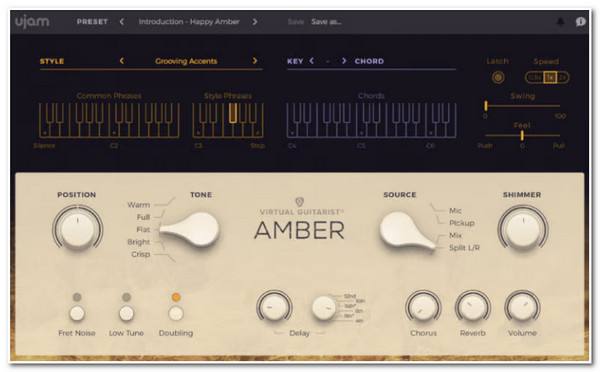
Task: Click the CHORD label
Action: (x=369, y=61)
